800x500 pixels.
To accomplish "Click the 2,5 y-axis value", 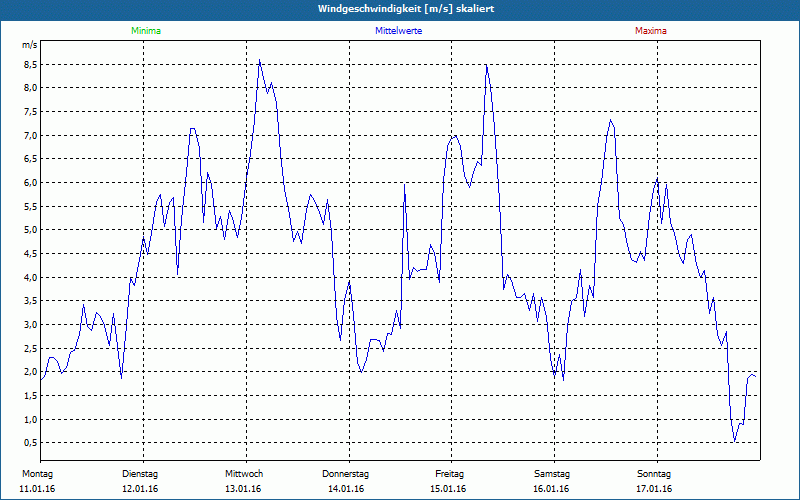I will click(x=30, y=348).
